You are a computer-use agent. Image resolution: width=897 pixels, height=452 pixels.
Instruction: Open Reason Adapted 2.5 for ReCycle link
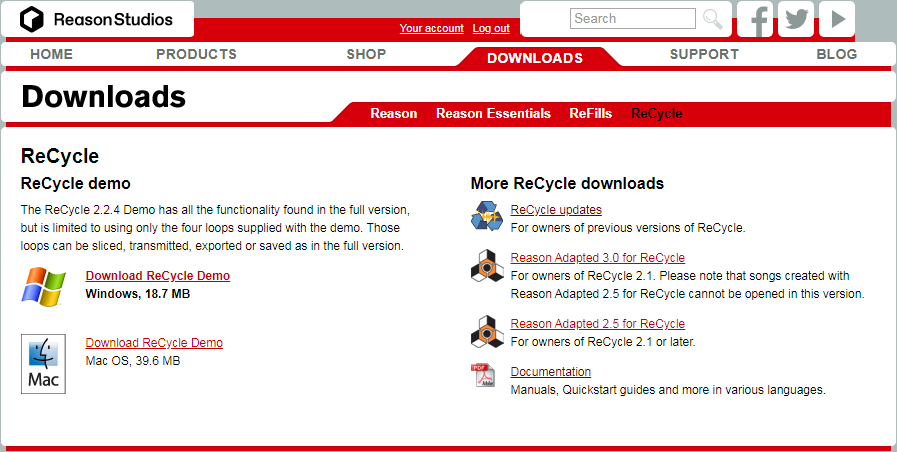598,324
